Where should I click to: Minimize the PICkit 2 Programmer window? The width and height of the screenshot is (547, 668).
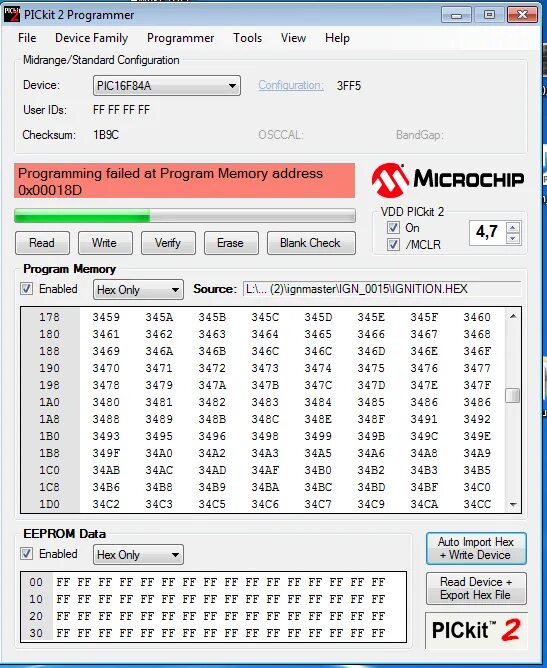point(456,15)
